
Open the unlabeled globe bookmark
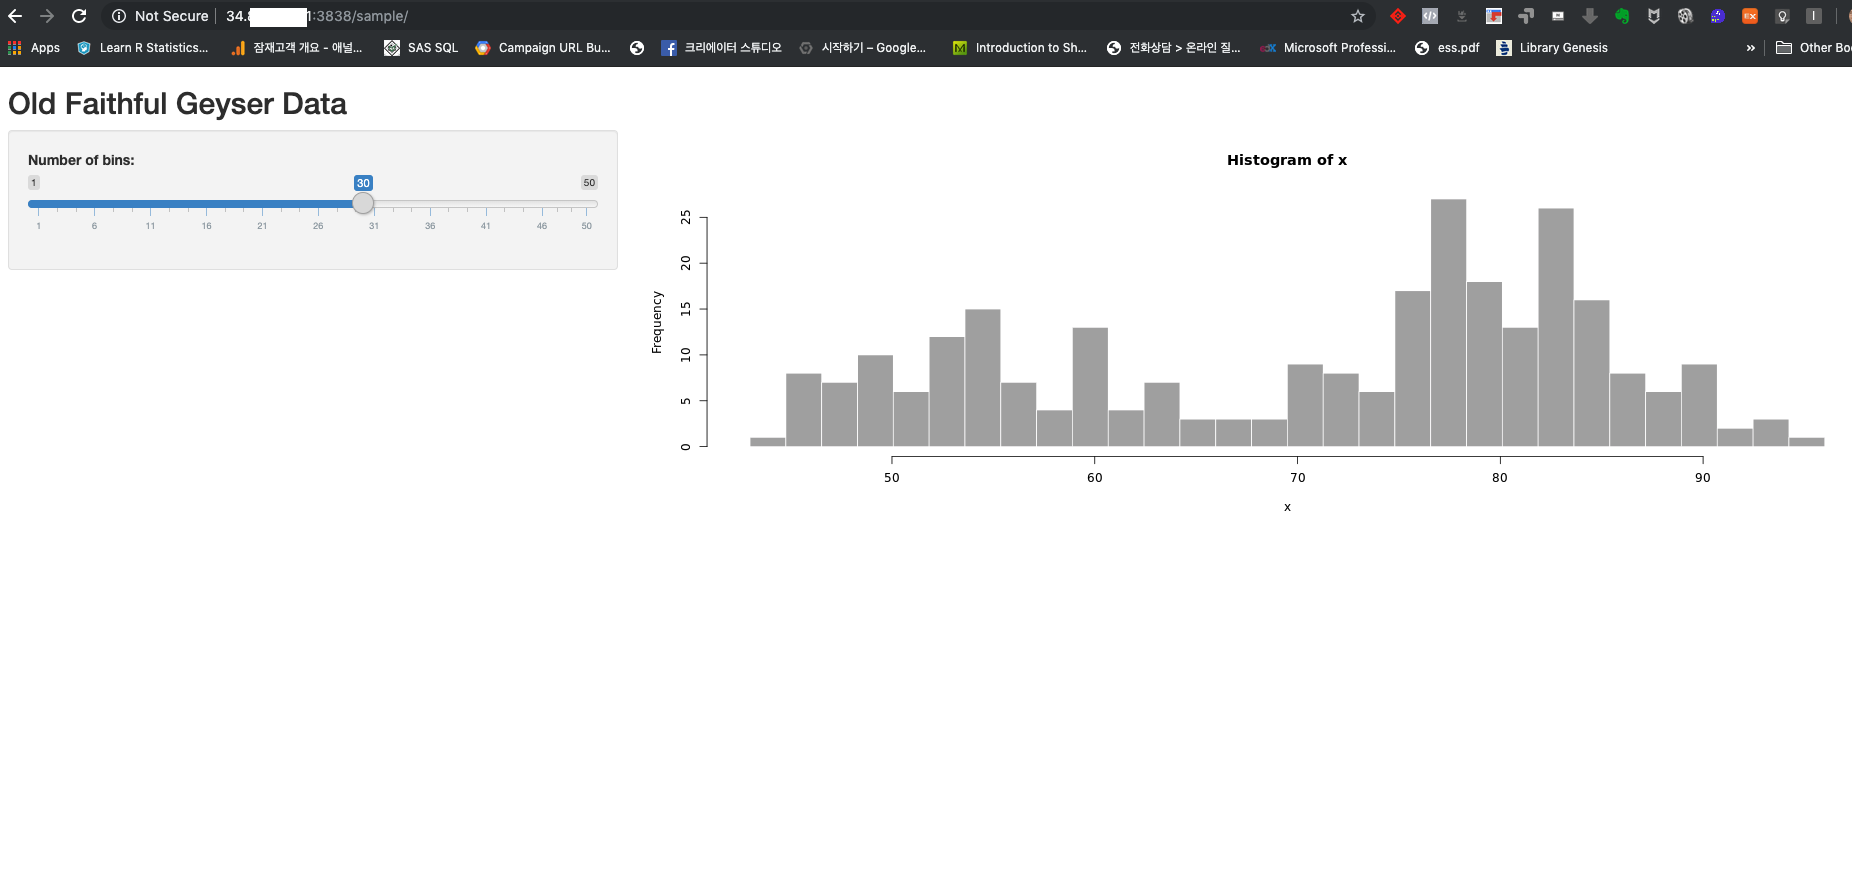637,48
